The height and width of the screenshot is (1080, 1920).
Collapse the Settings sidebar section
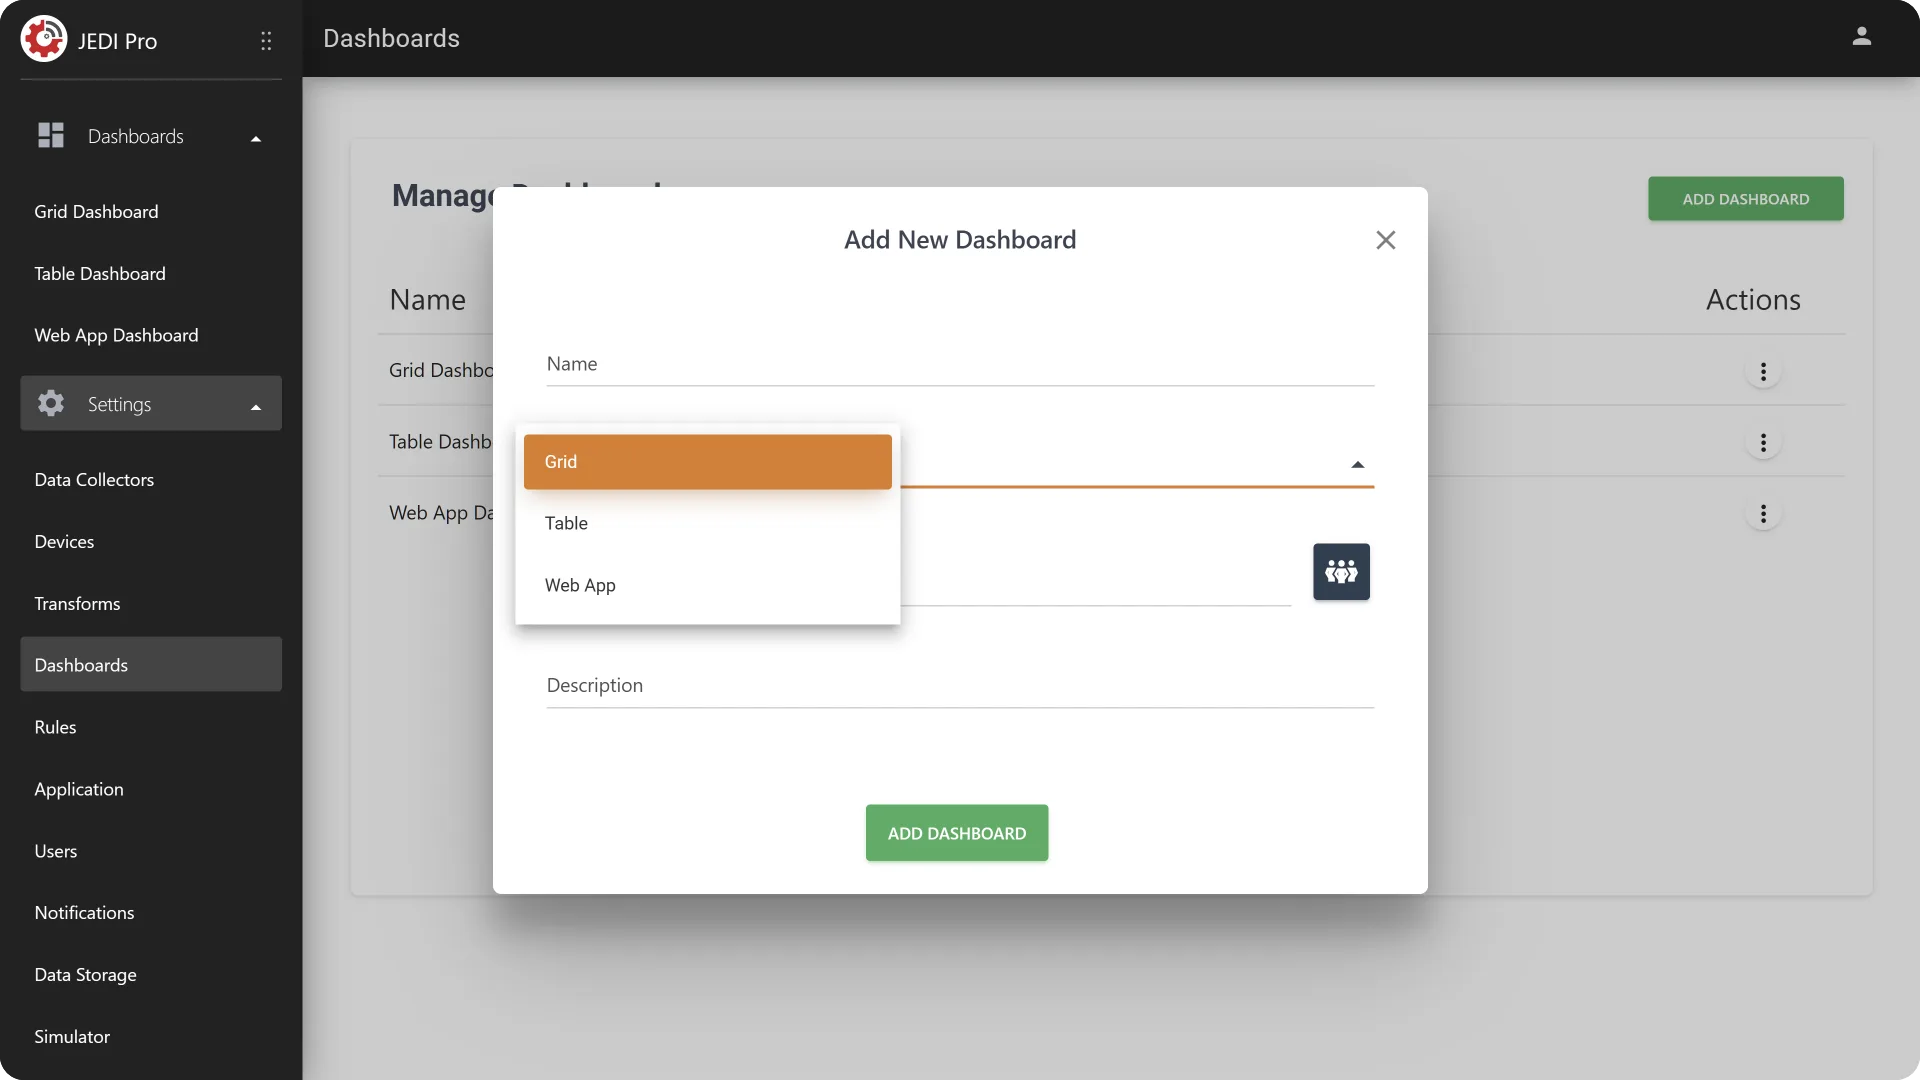point(256,407)
